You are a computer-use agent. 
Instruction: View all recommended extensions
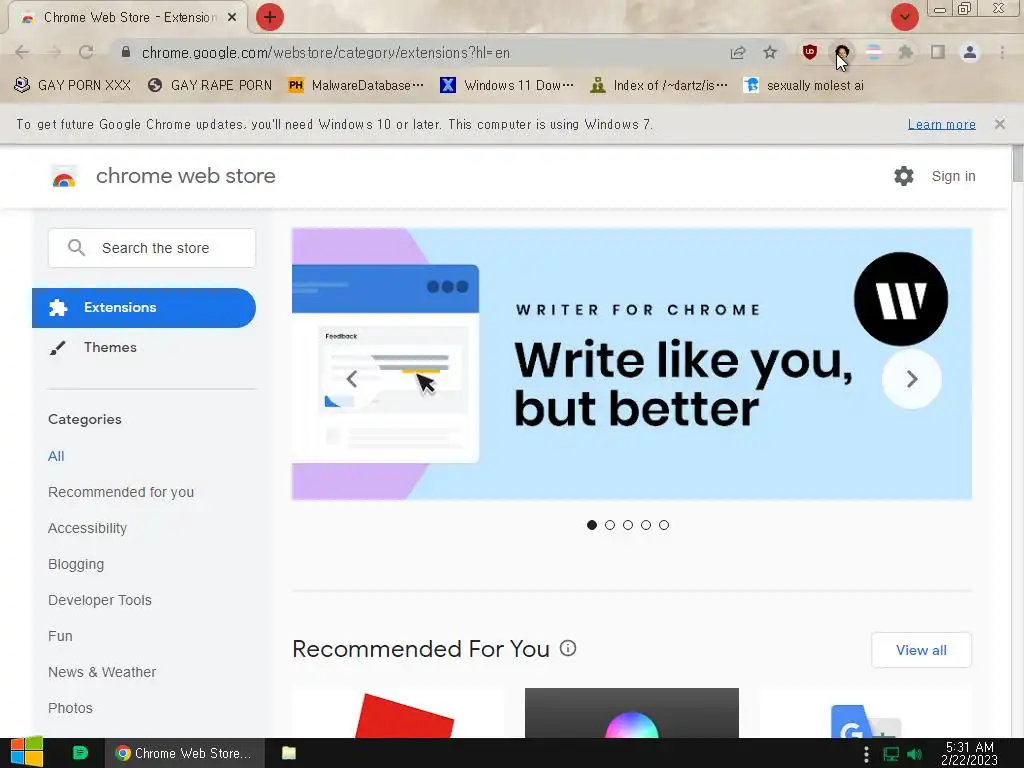(x=921, y=650)
